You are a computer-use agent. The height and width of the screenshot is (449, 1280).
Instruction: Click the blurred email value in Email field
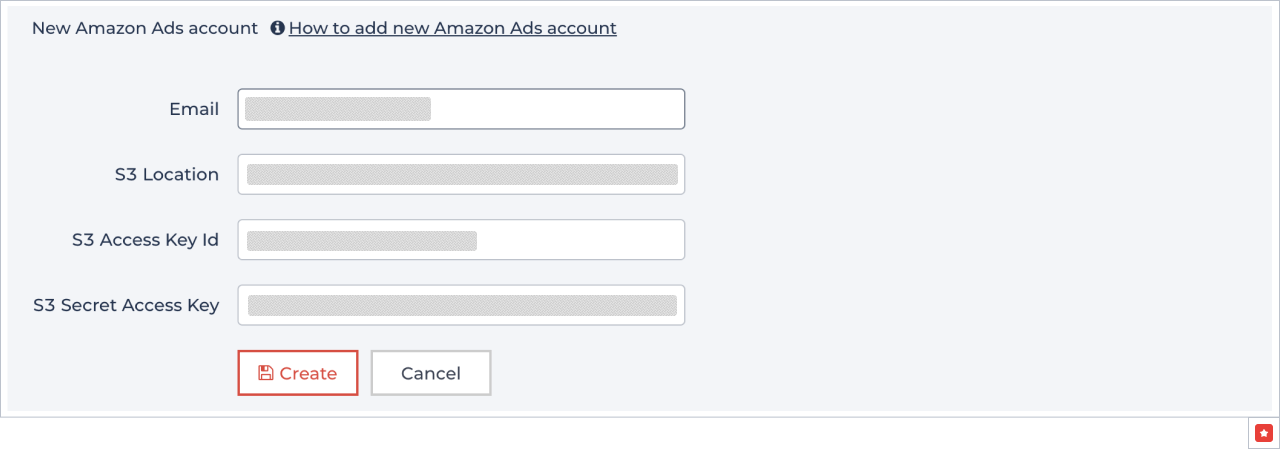click(338, 109)
